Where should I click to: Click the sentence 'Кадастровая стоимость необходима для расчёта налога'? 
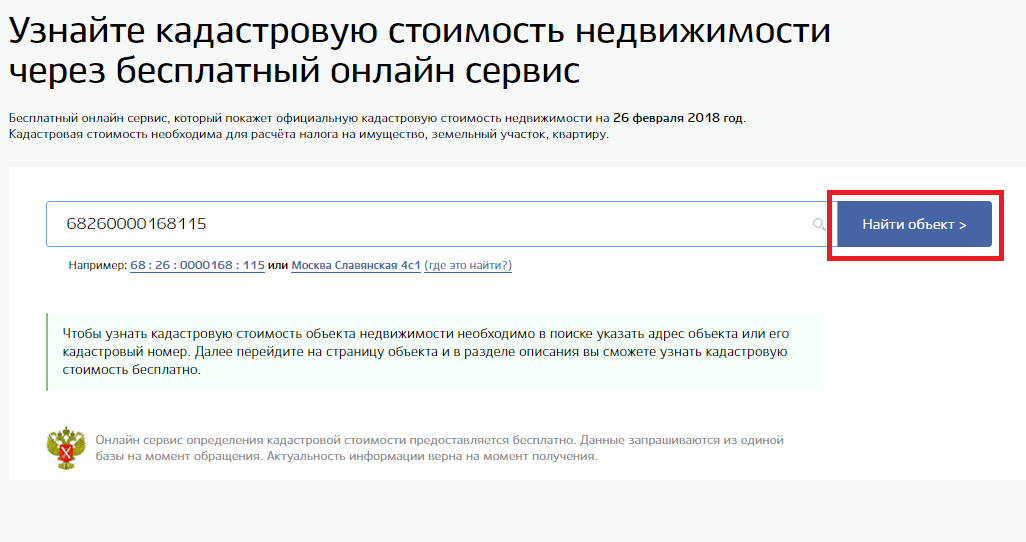coord(309,134)
